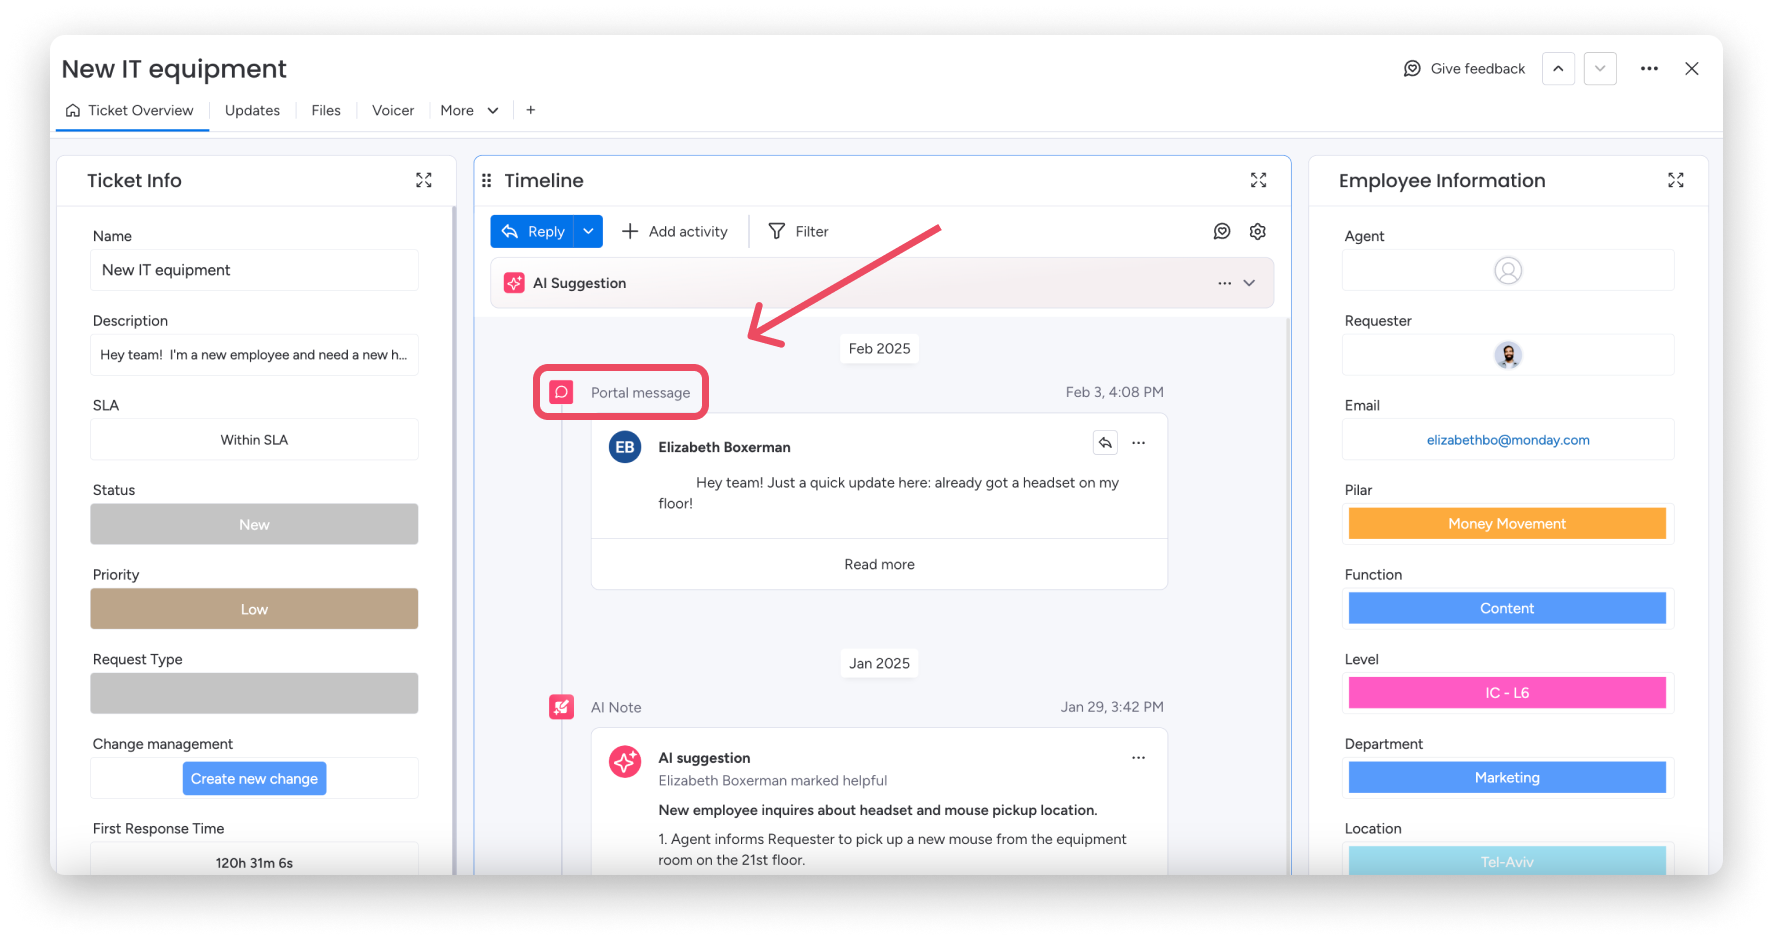The height and width of the screenshot is (940, 1773).
Task: Add a new tab with plus icon
Action: 531,110
